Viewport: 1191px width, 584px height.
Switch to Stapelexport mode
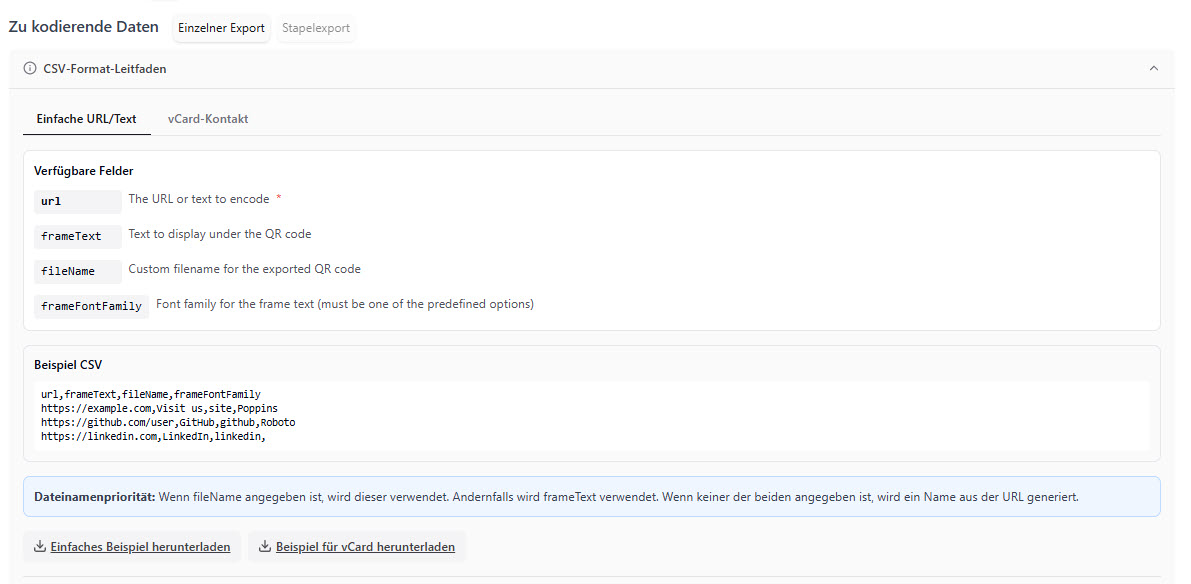pos(316,28)
